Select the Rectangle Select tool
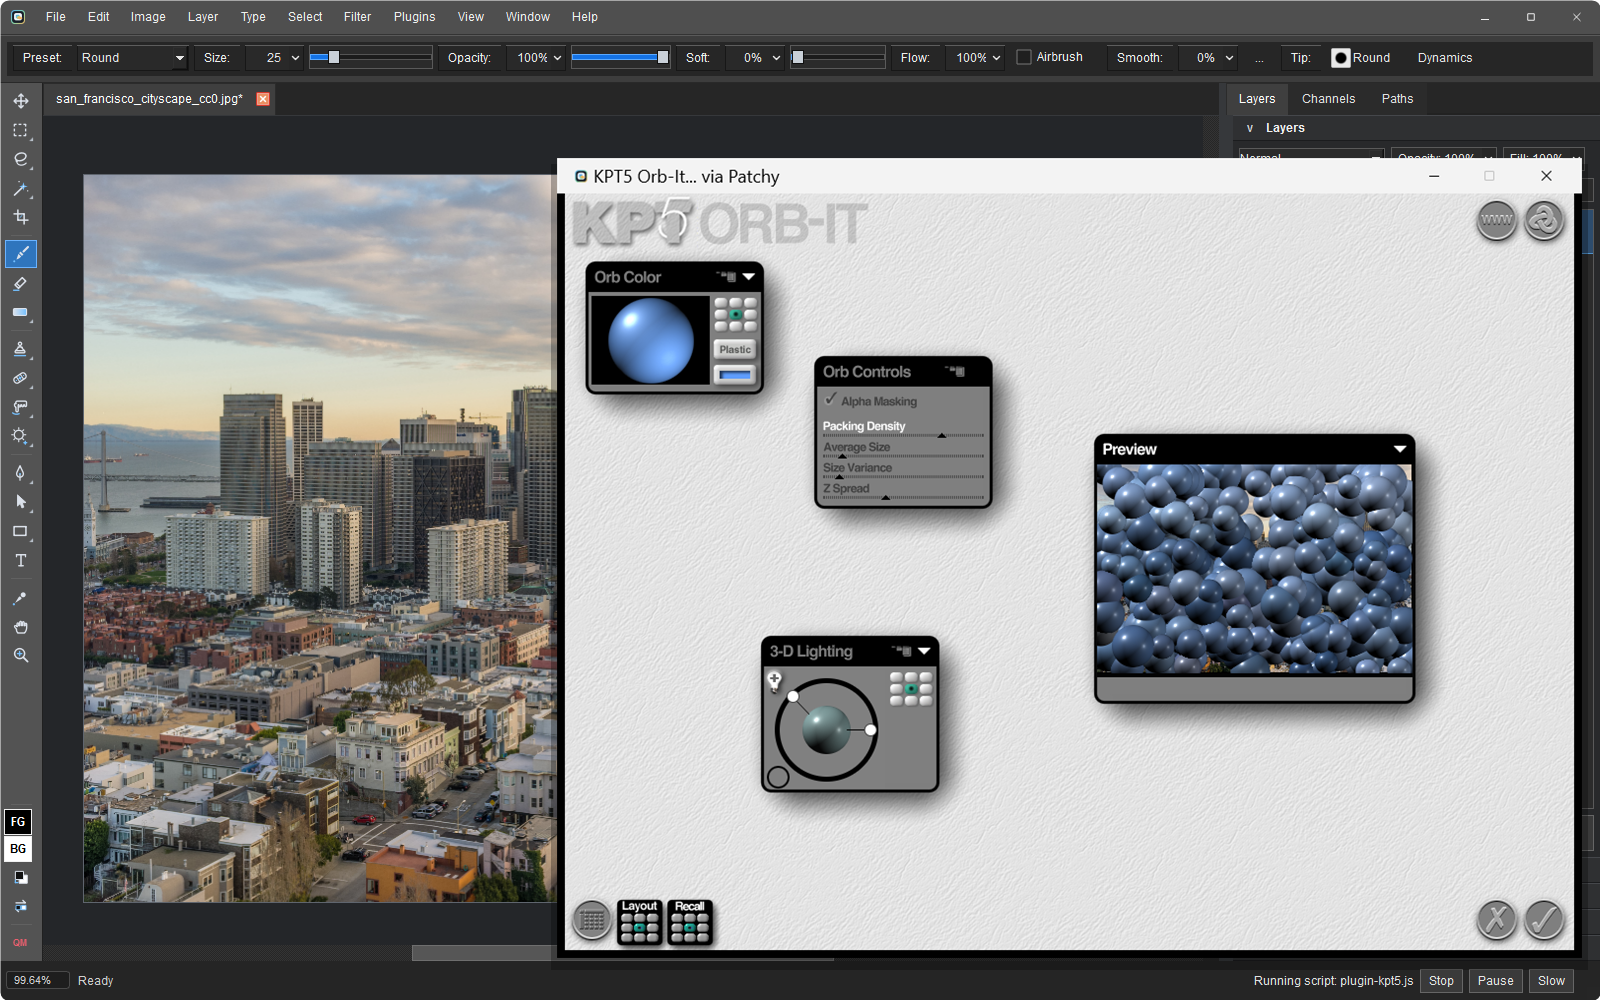This screenshot has height=1000, width=1600. pos(20,130)
